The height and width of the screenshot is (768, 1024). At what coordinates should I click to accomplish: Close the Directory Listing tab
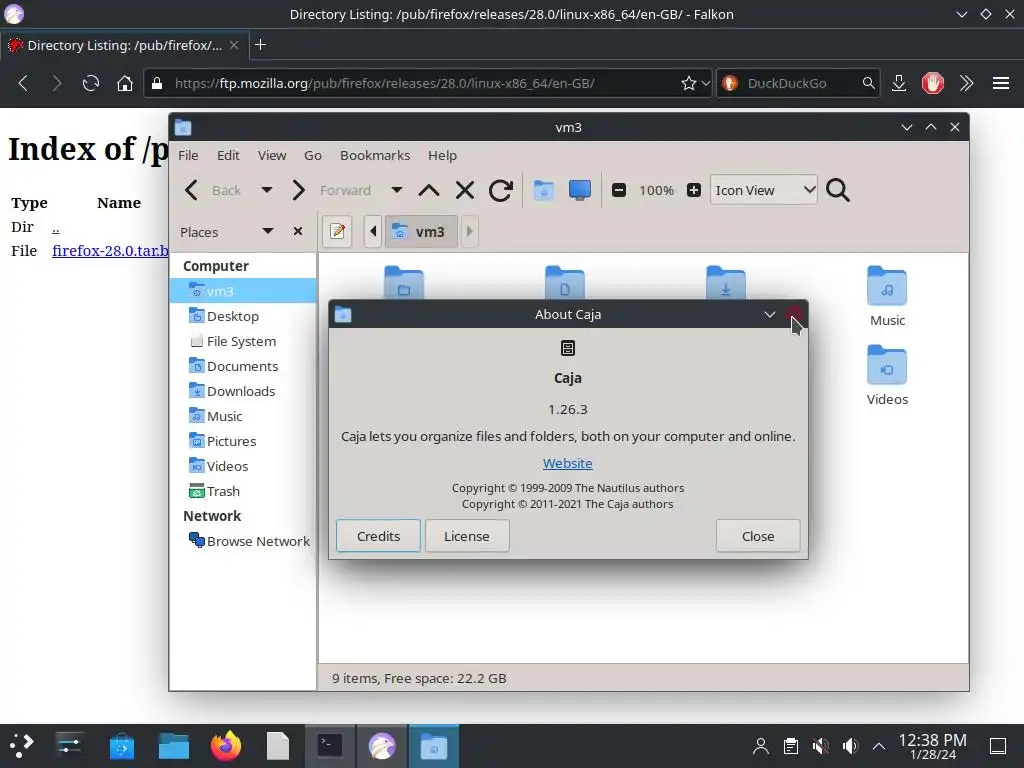tap(234, 45)
